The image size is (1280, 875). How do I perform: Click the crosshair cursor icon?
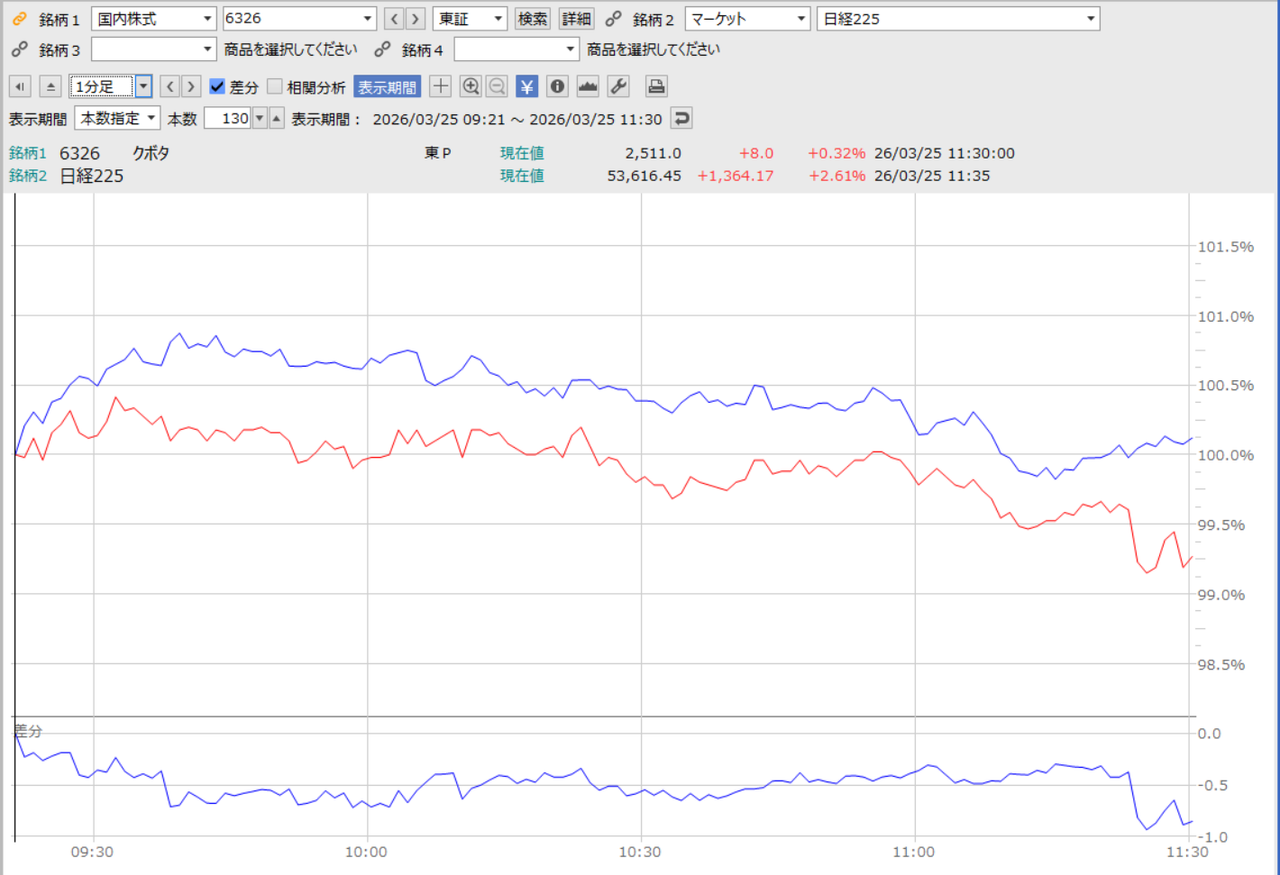[440, 87]
